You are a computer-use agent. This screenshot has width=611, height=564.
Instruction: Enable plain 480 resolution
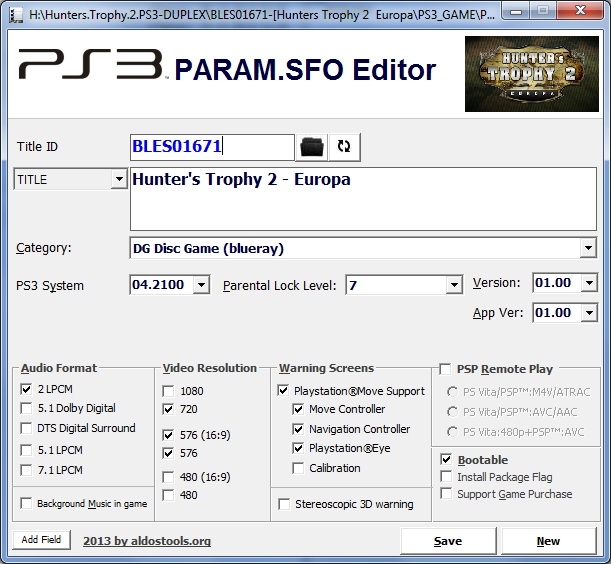click(x=168, y=495)
